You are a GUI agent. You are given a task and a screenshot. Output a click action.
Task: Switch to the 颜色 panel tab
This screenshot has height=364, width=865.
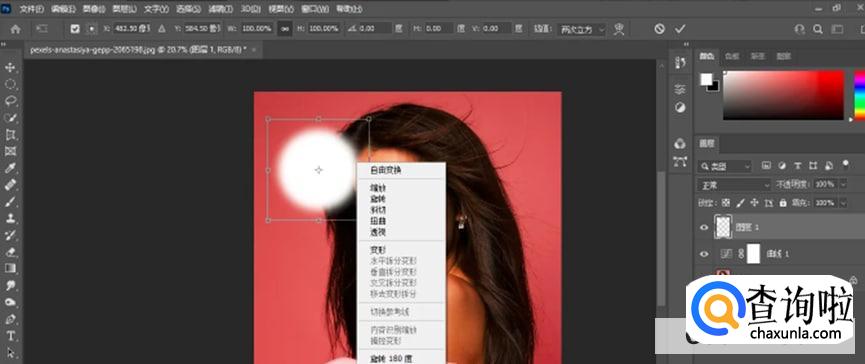[707, 56]
